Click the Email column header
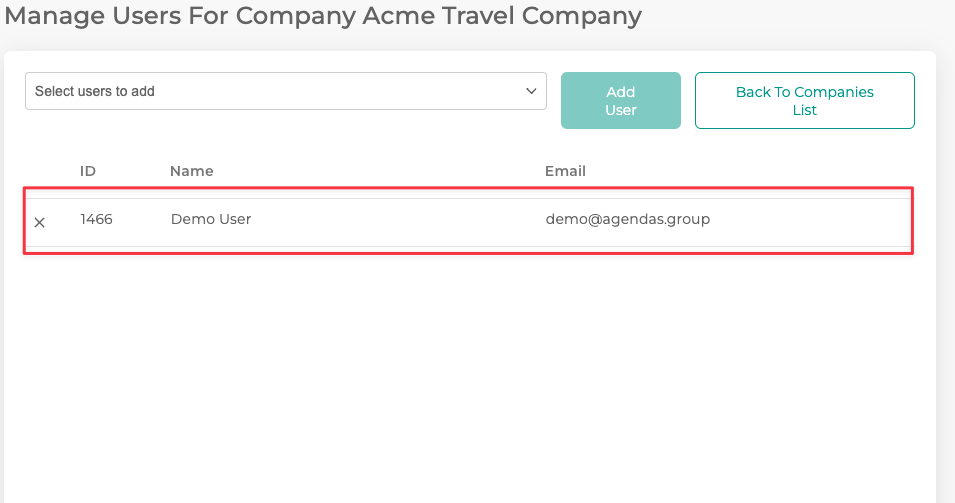The width and height of the screenshot is (955, 503). 565,171
